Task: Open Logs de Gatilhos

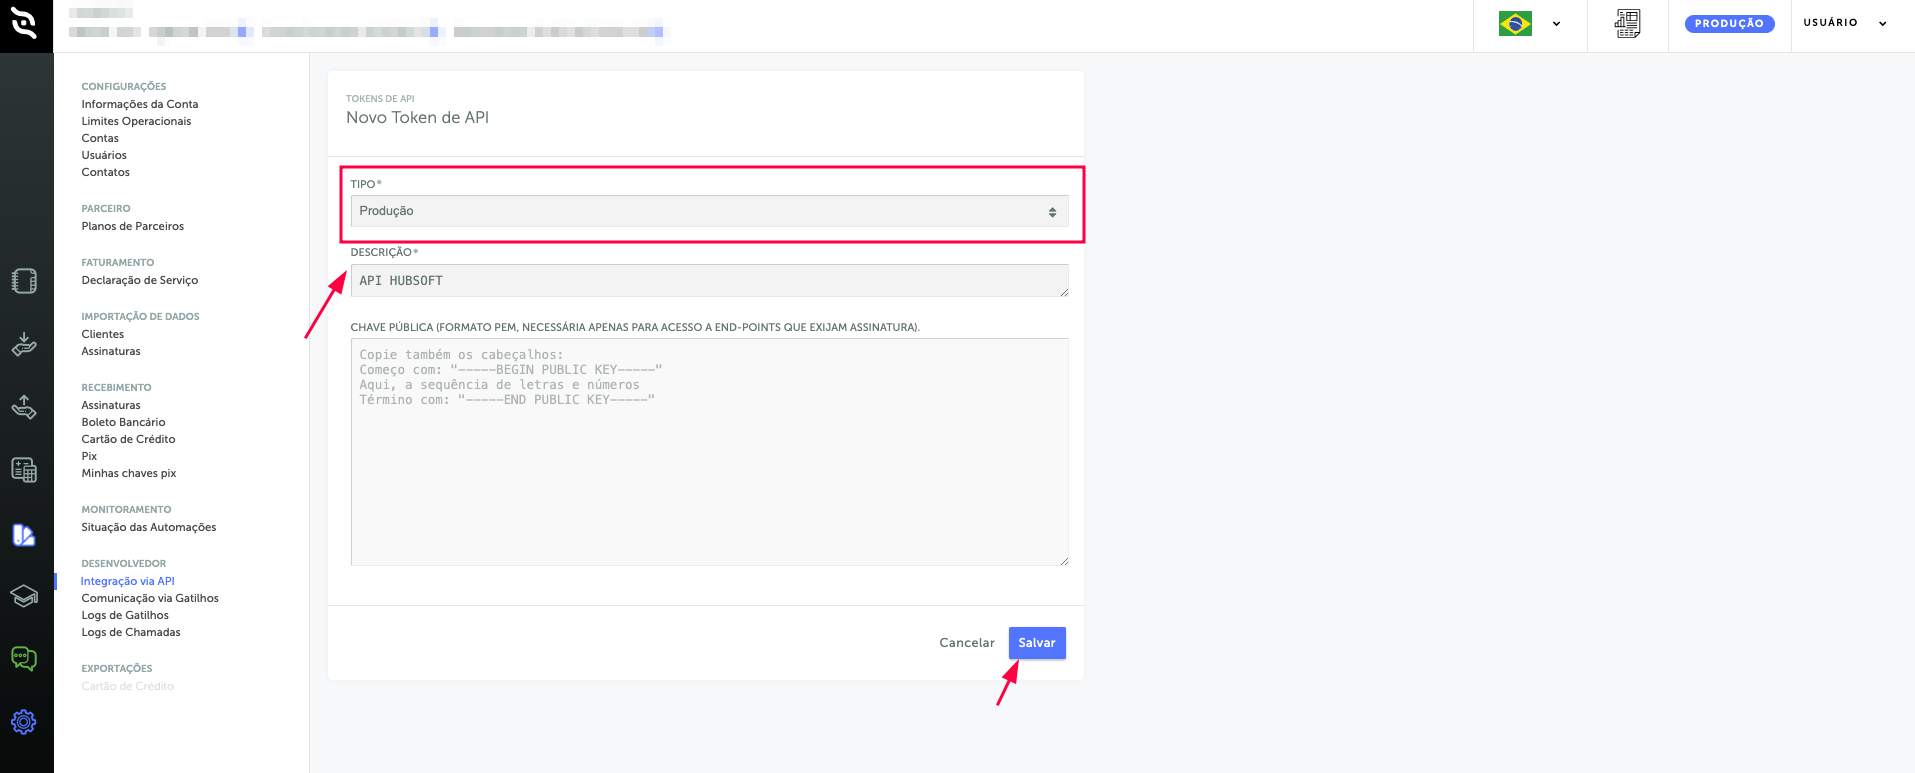Action: point(125,615)
